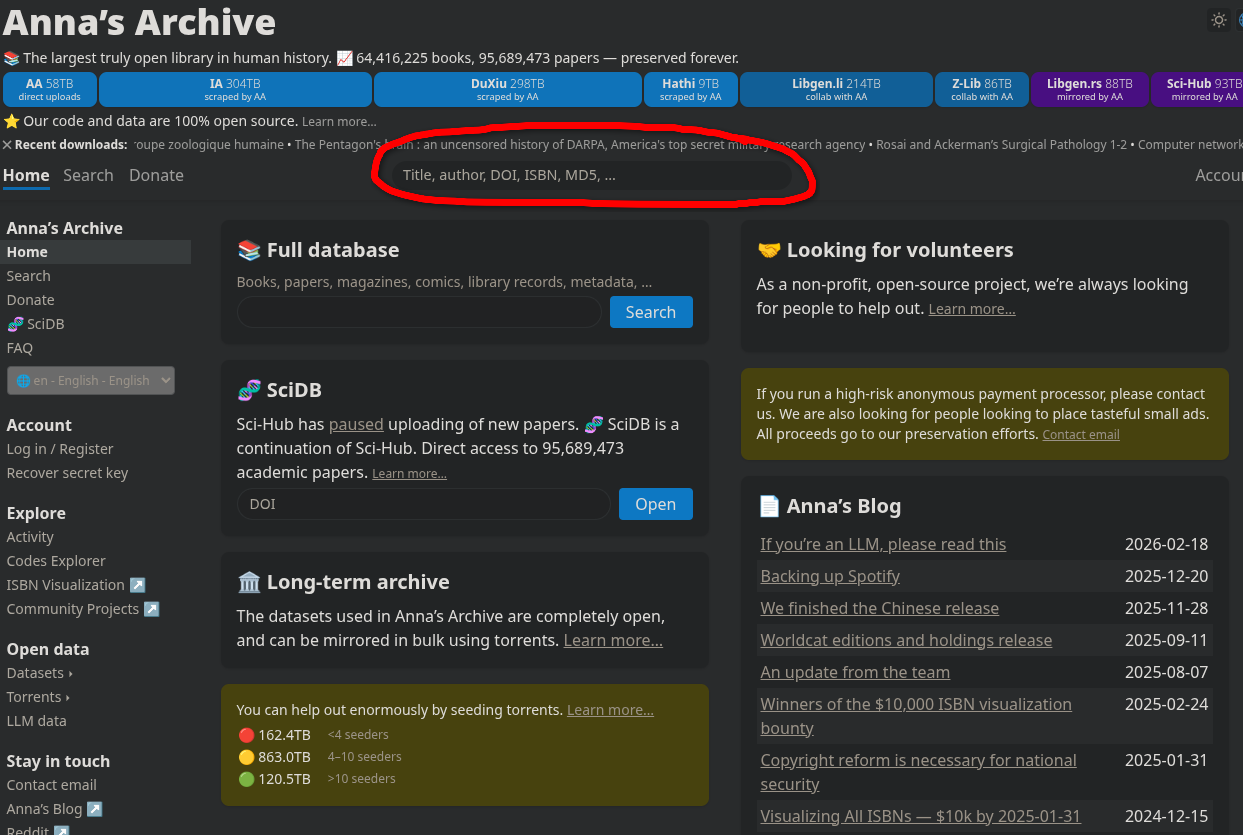Switch to the Search tab in header
This screenshot has width=1243, height=835.
[x=88, y=175]
